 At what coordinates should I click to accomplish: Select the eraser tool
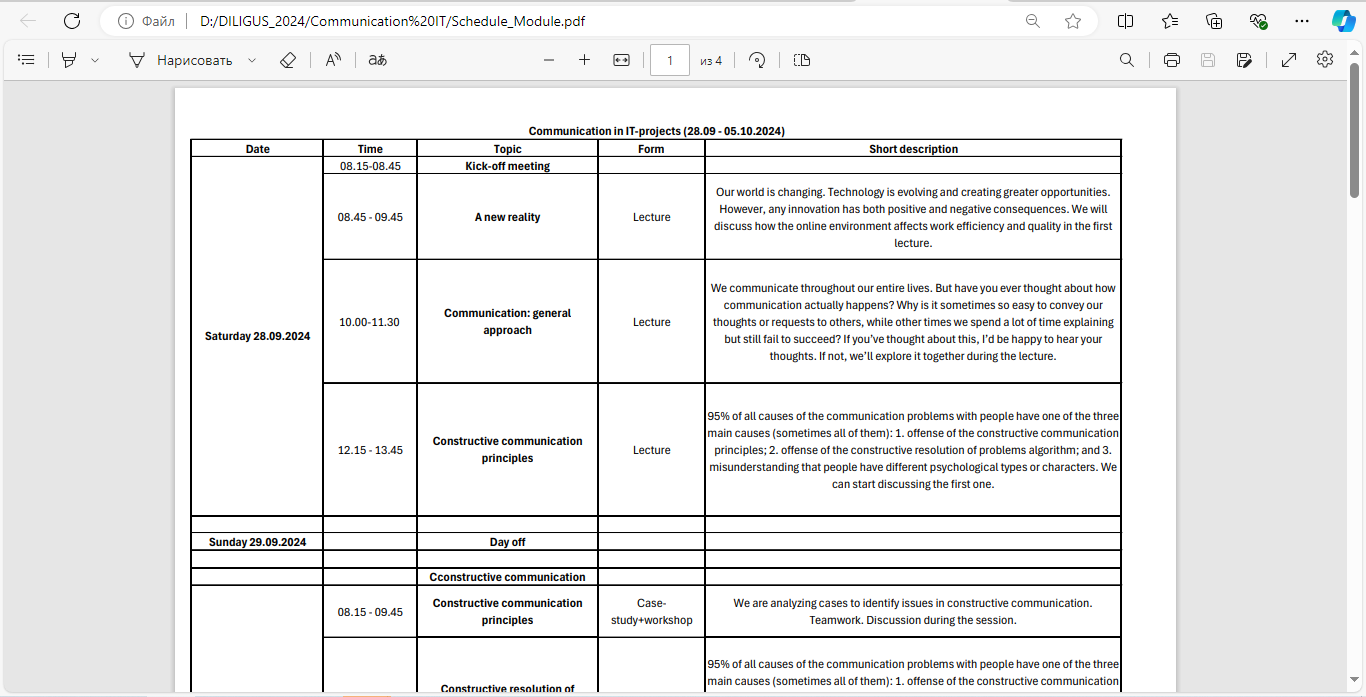coord(288,60)
